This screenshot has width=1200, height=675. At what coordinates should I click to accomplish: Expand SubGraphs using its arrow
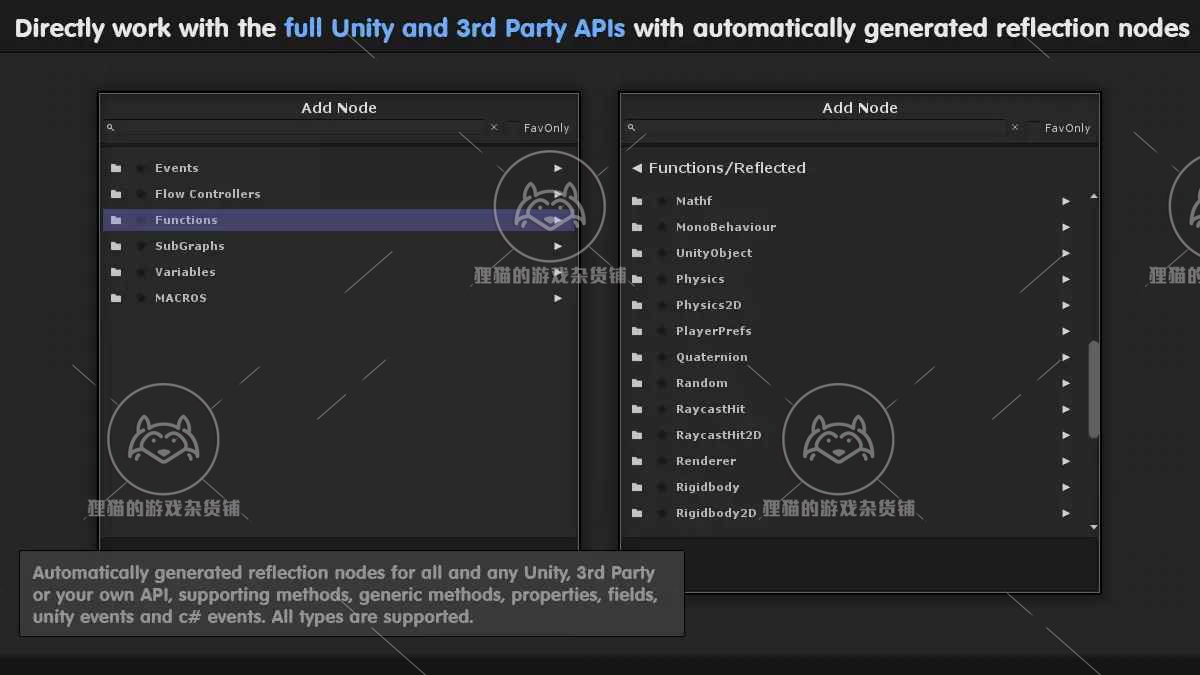click(x=558, y=246)
